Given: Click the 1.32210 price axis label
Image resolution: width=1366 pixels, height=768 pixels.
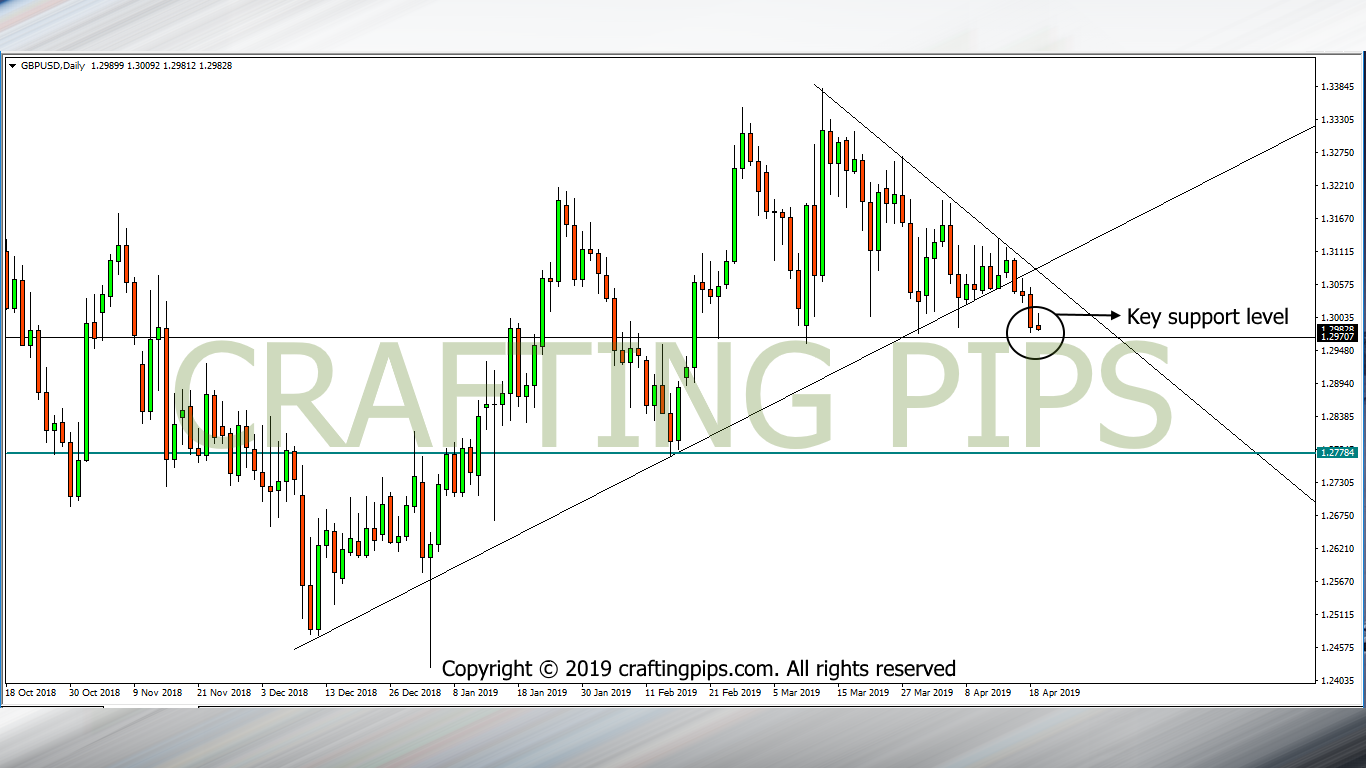Looking at the screenshot, I should (x=1338, y=186).
